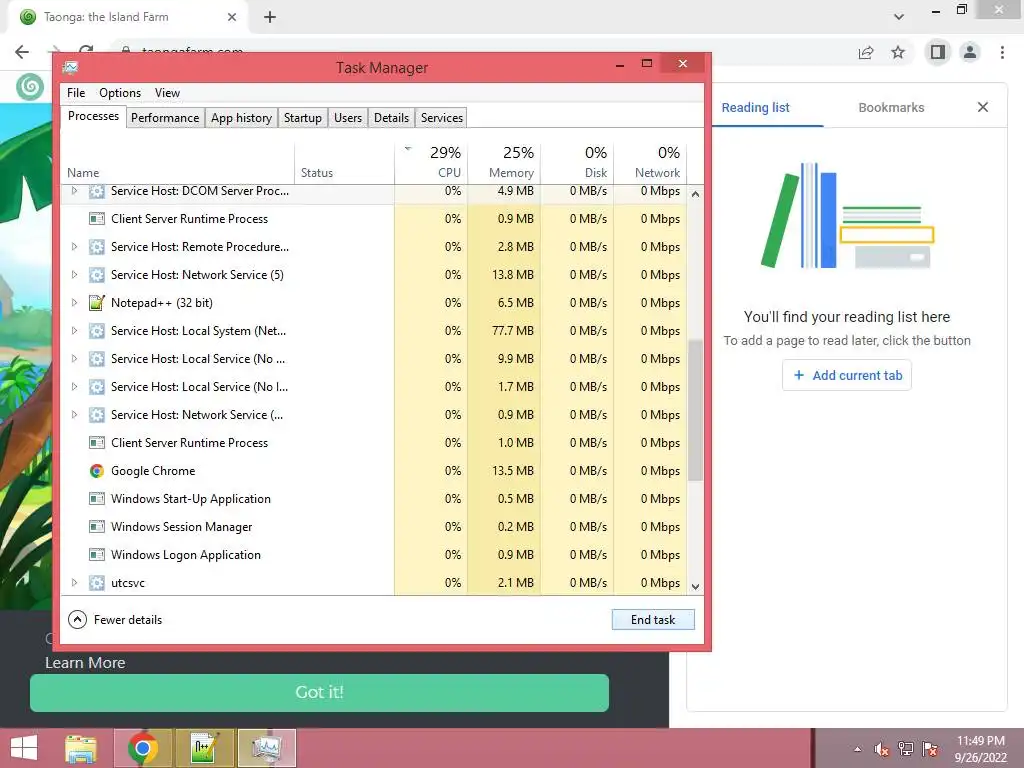1024x768 pixels.
Task: Expand Service Host: Local Service with 1.7 MB
Action: click(74, 387)
